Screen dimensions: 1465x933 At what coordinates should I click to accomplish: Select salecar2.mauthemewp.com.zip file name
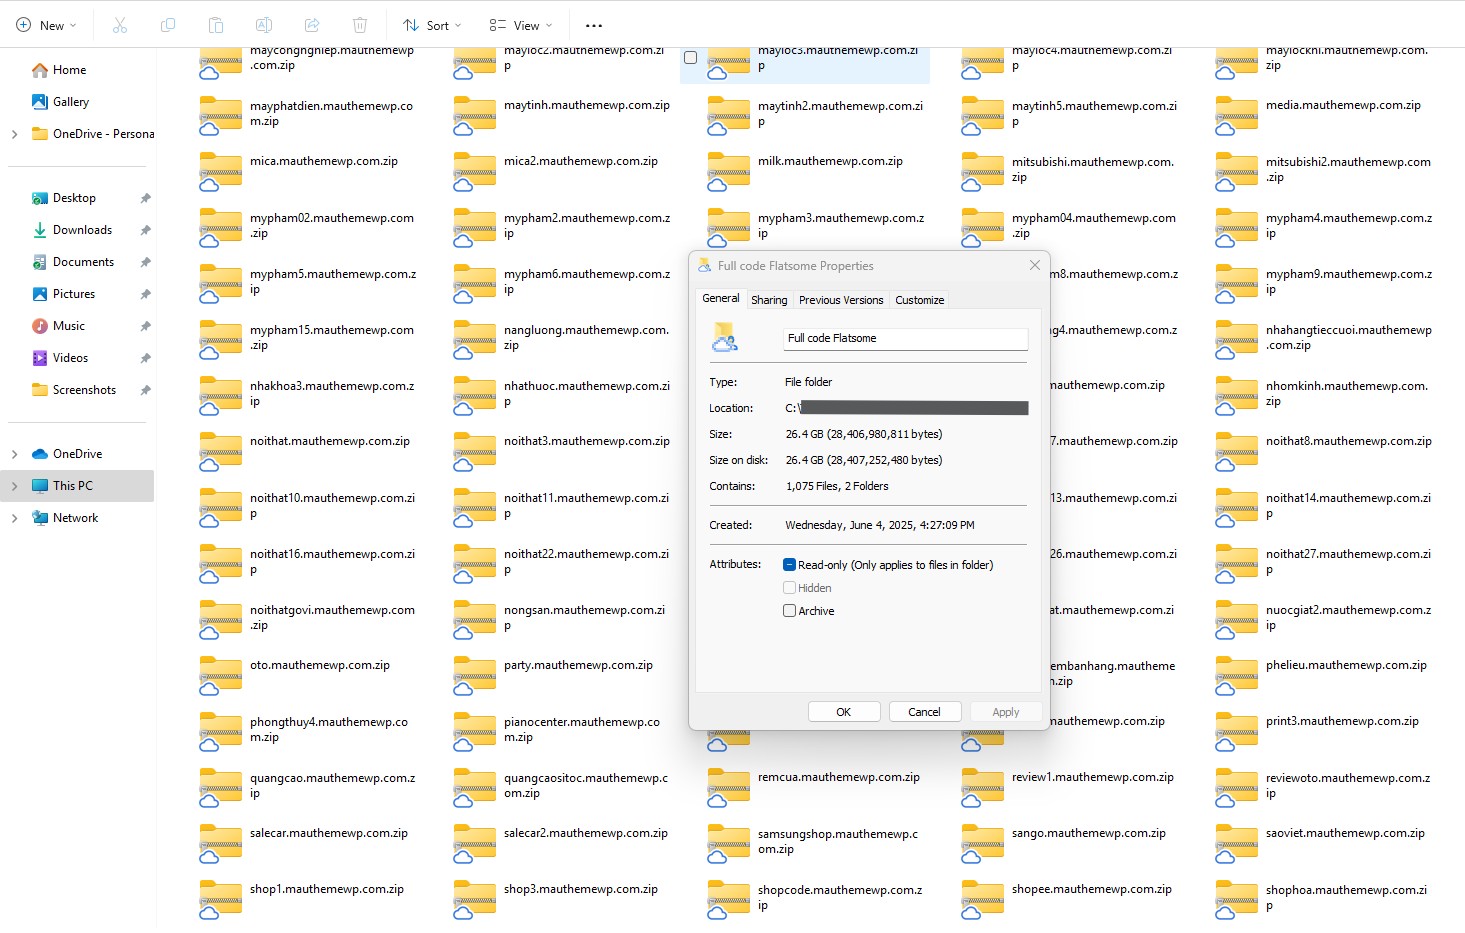pyautogui.click(x=586, y=833)
